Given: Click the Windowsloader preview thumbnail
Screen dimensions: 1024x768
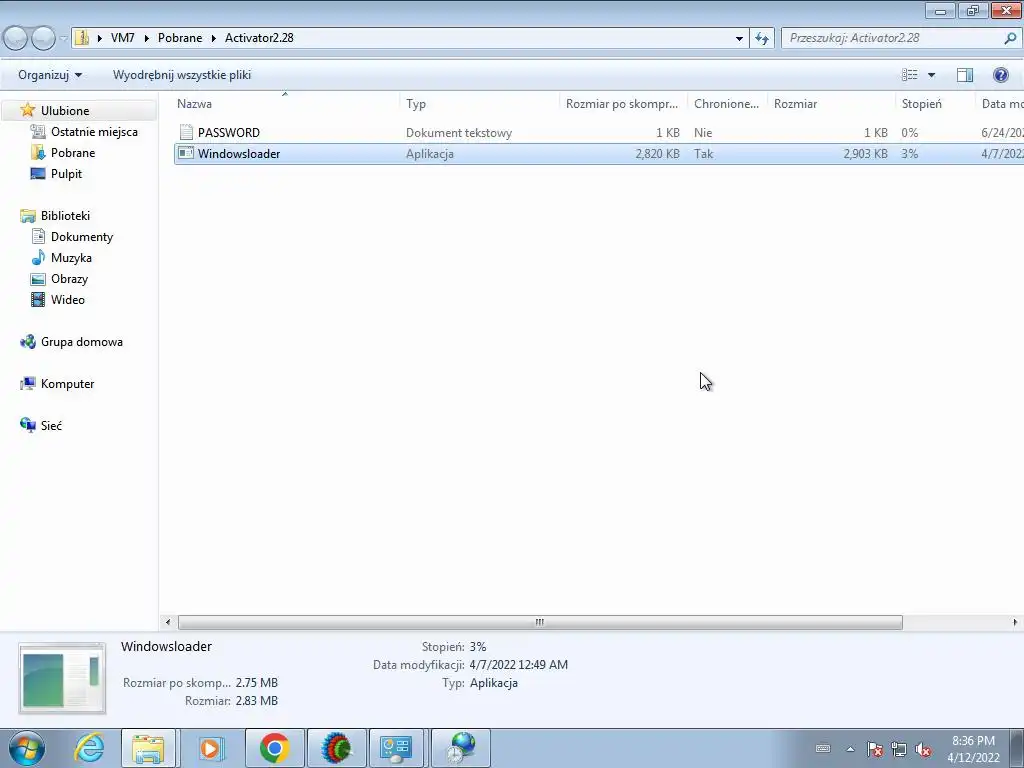Looking at the screenshot, I should (62, 678).
